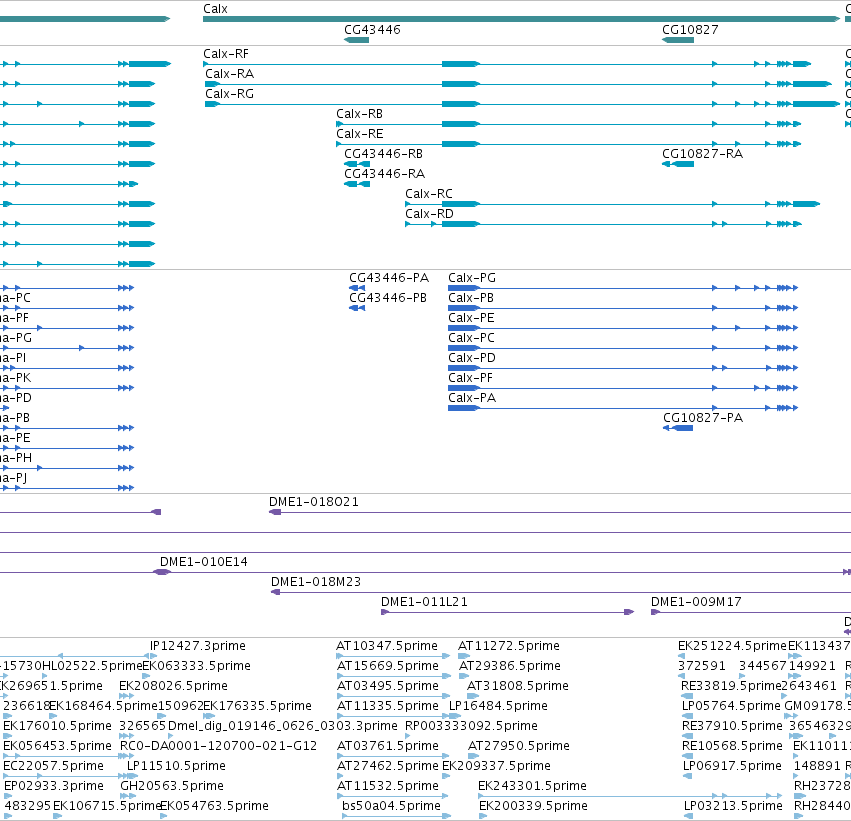The width and height of the screenshot is (851, 821).
Task: Click the EK056453.5prime EST label
Action: [x=58, y=746]
